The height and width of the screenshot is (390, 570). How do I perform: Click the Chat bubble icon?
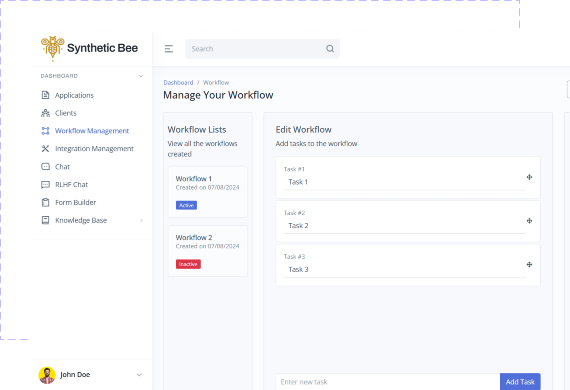coord(45,166)
